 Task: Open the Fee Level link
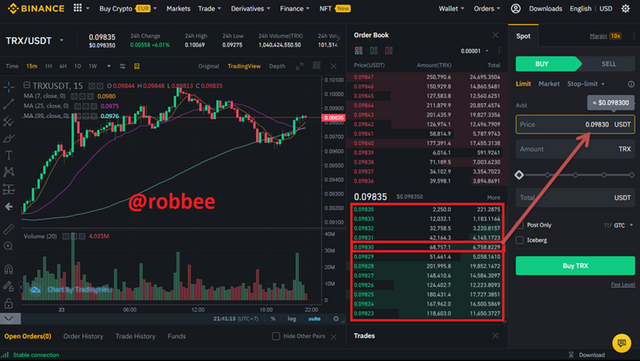click(623, 285)
